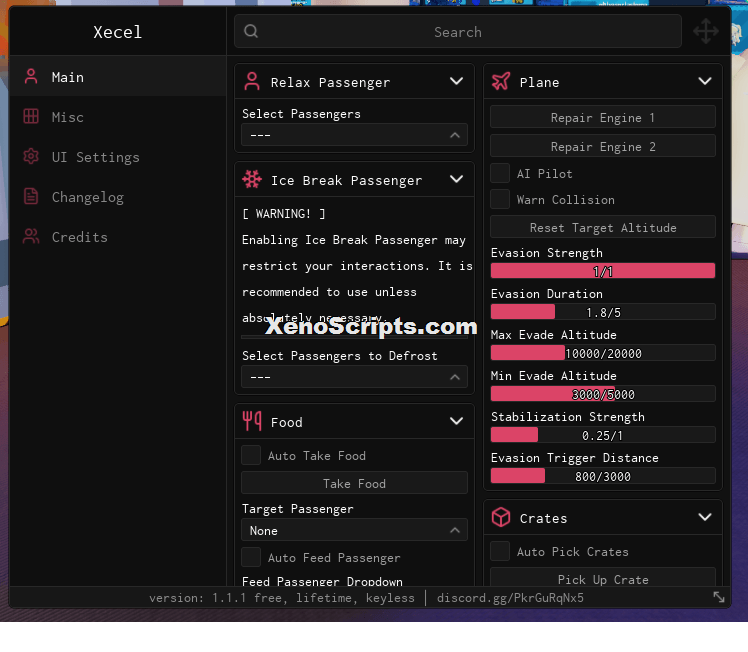The image size is (748, 652).
Task: Click the Crates box icon
Action: point(501,517)
